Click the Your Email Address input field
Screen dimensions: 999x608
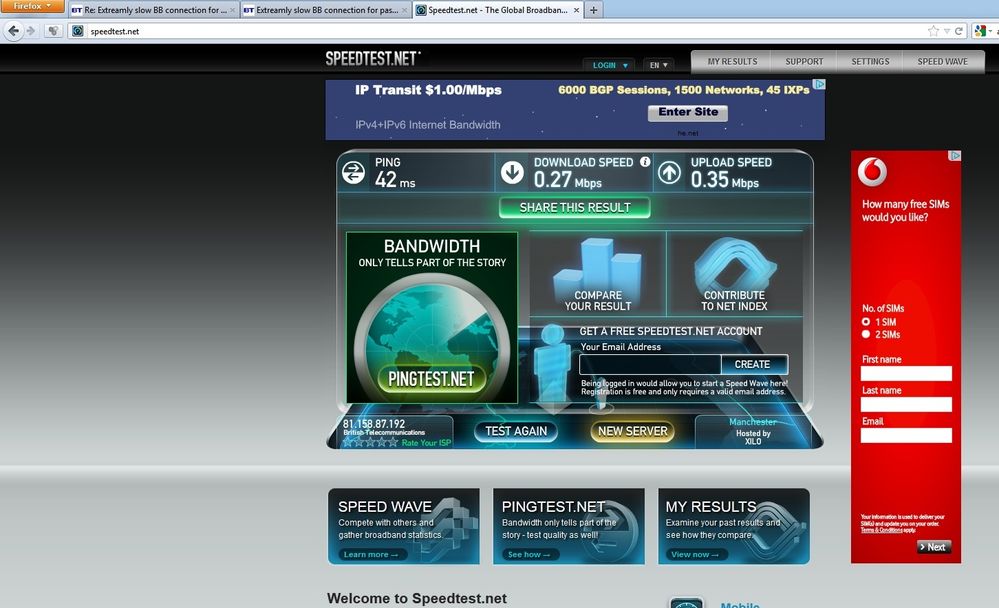[650, 365]
